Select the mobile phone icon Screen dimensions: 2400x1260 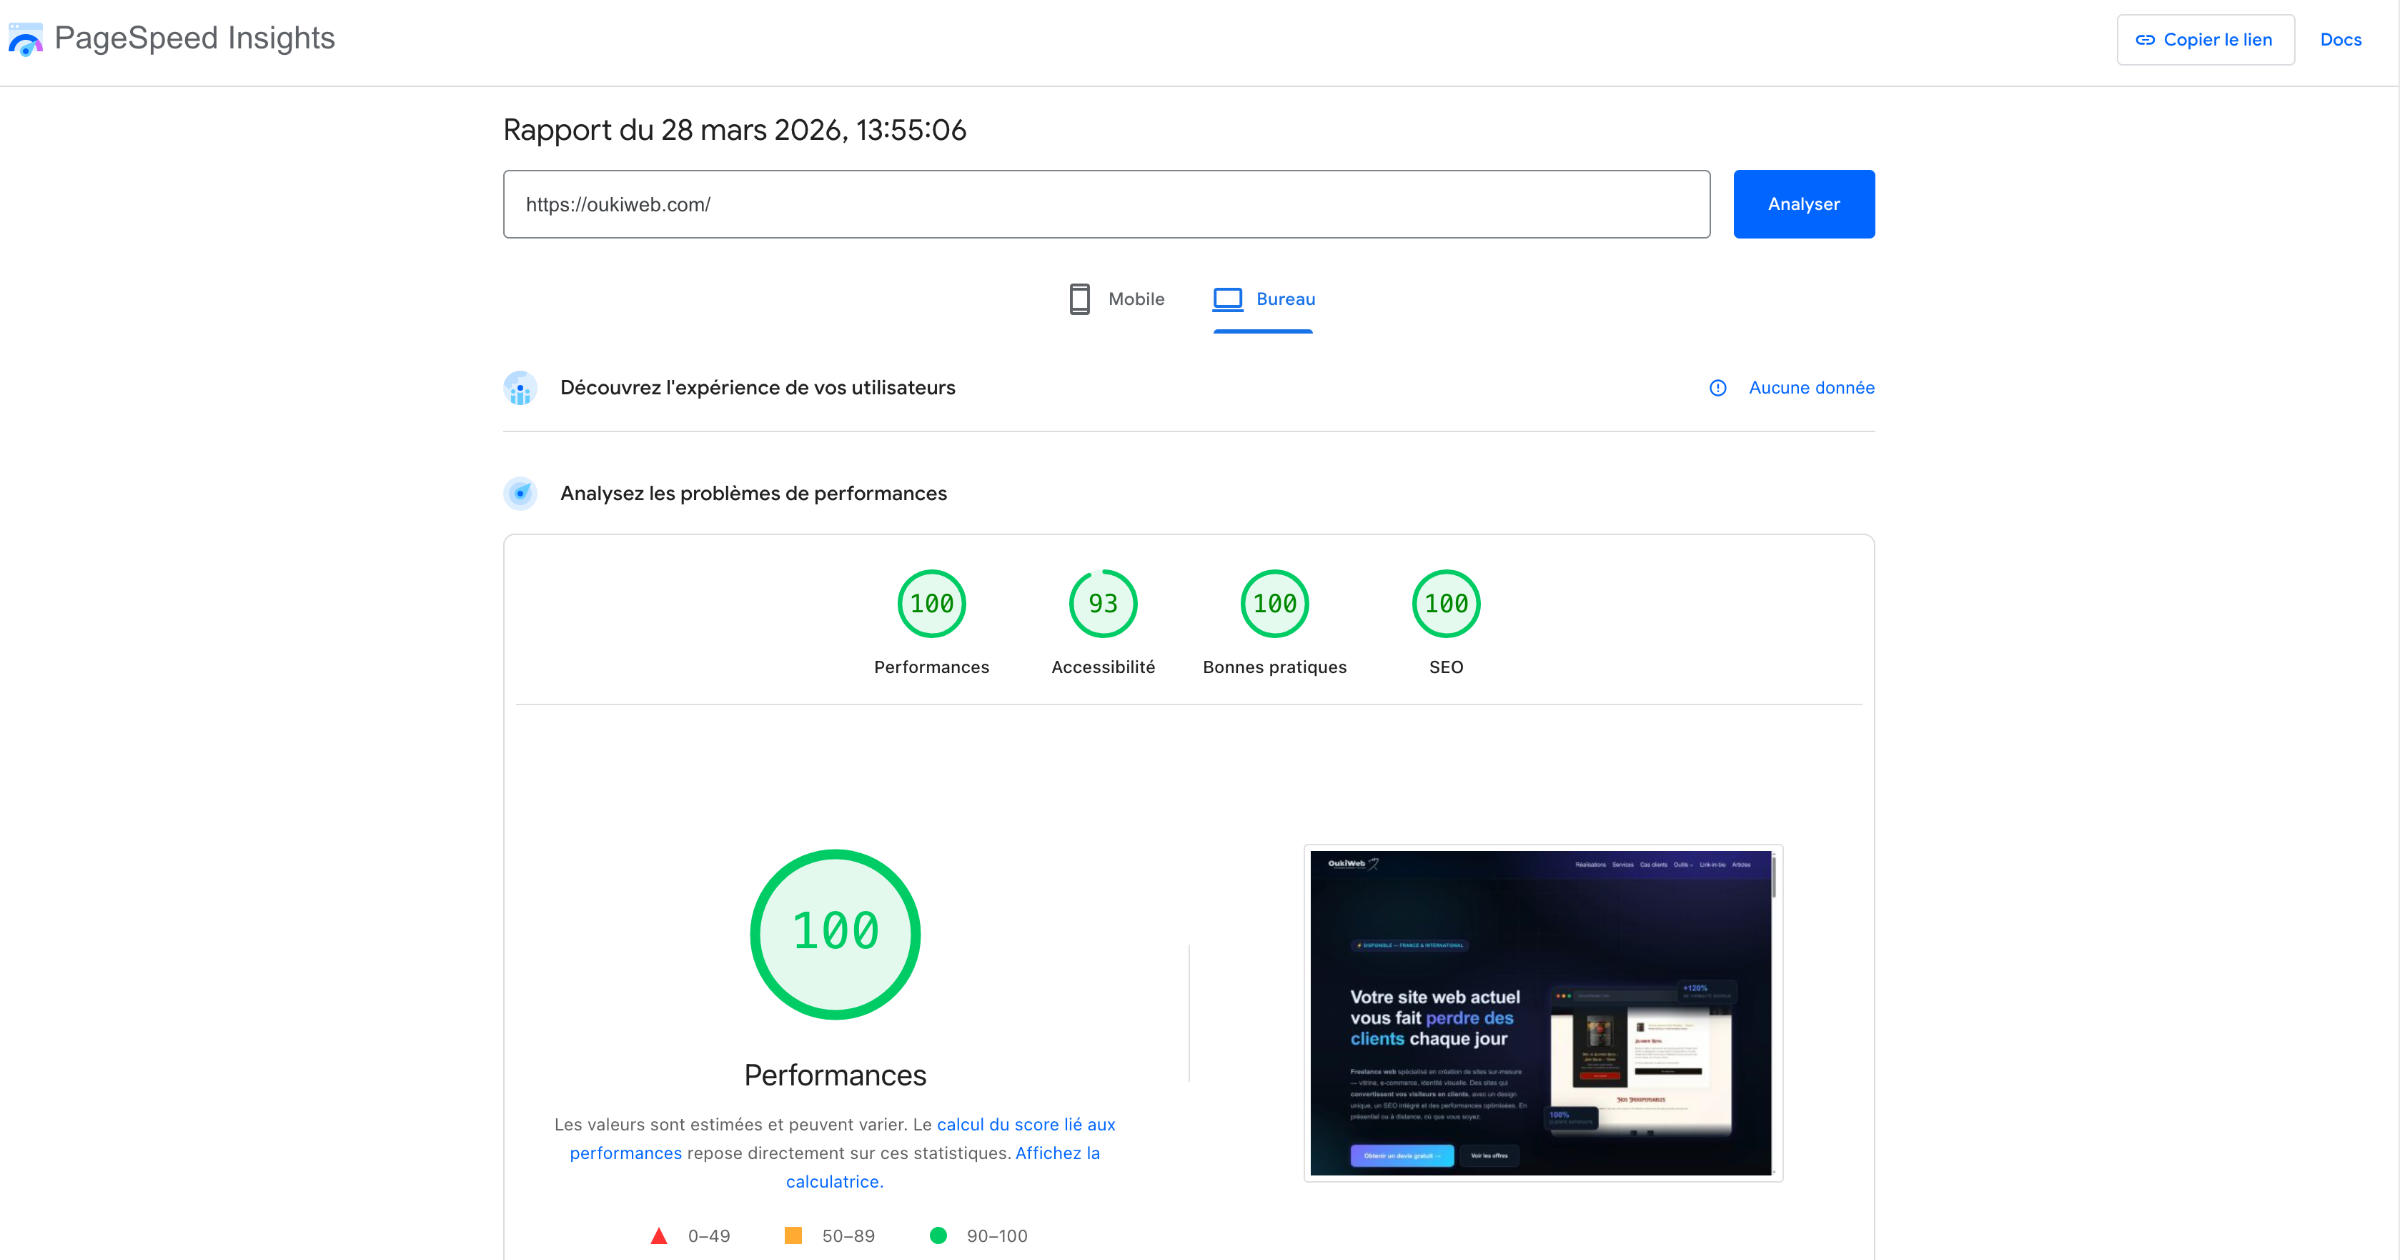click(1079, 298)
